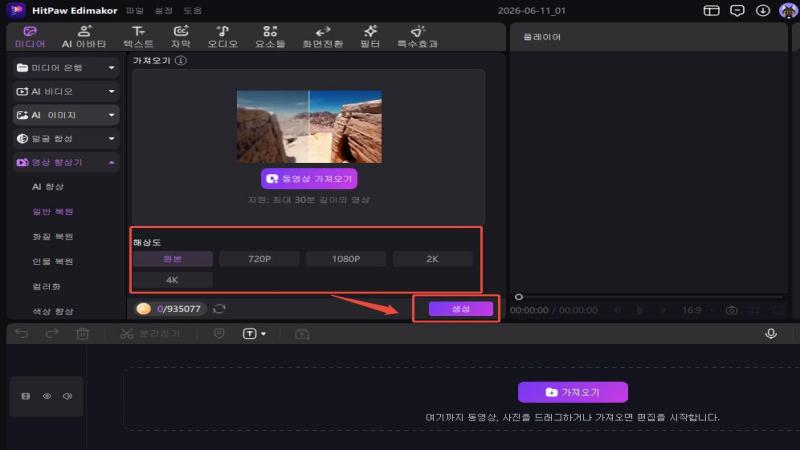This screenshot has width=800, height=450.
Task: Click the purple 생성 generate button
Action: tap(461, 309)
